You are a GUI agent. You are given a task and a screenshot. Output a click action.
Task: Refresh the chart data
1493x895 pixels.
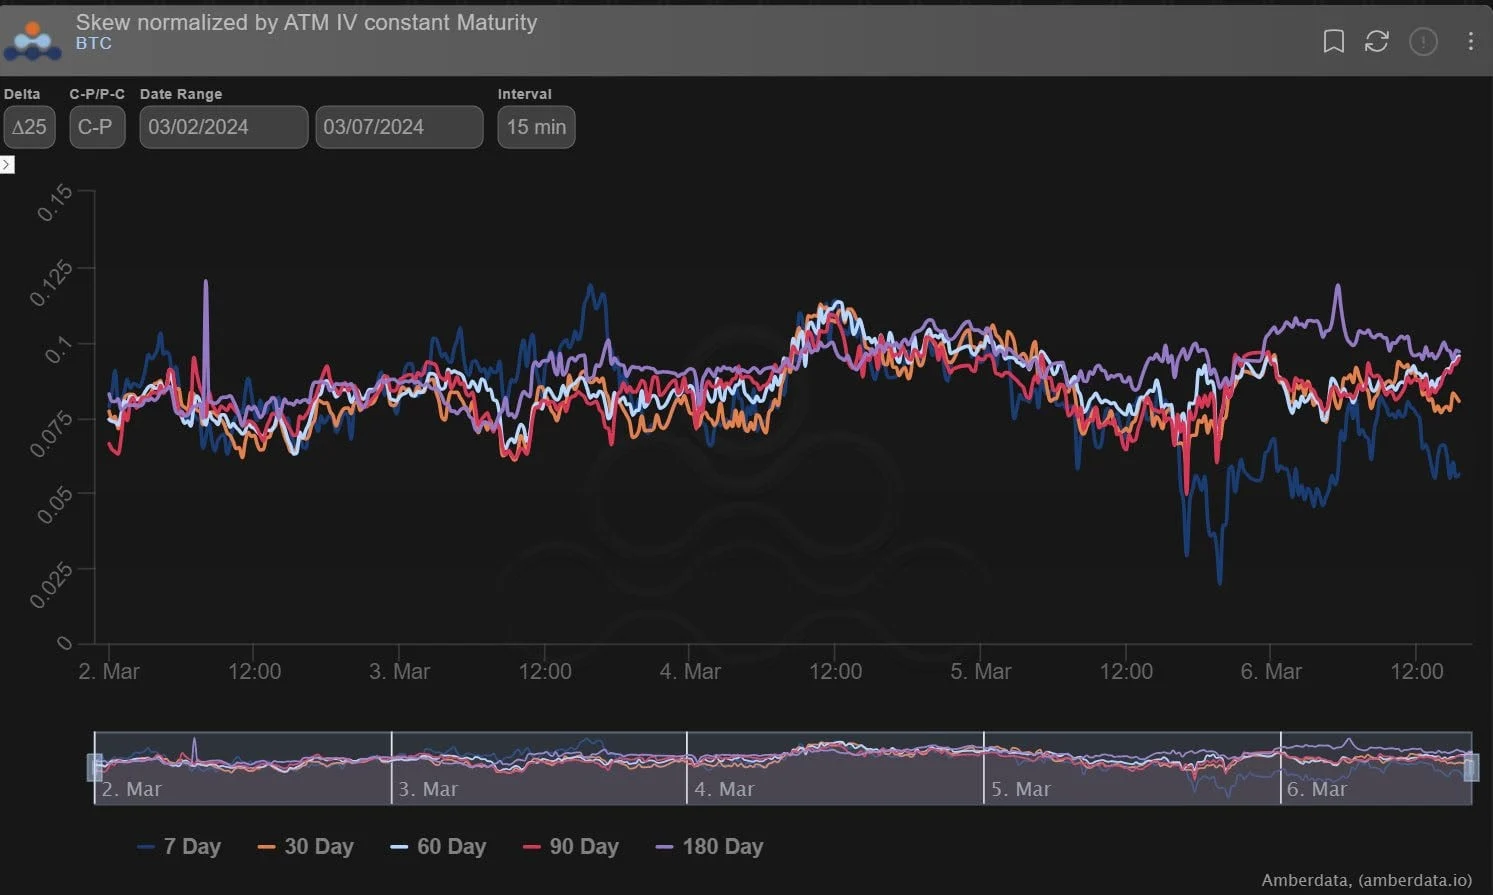pyautogui.click(x=1377, y=41)
